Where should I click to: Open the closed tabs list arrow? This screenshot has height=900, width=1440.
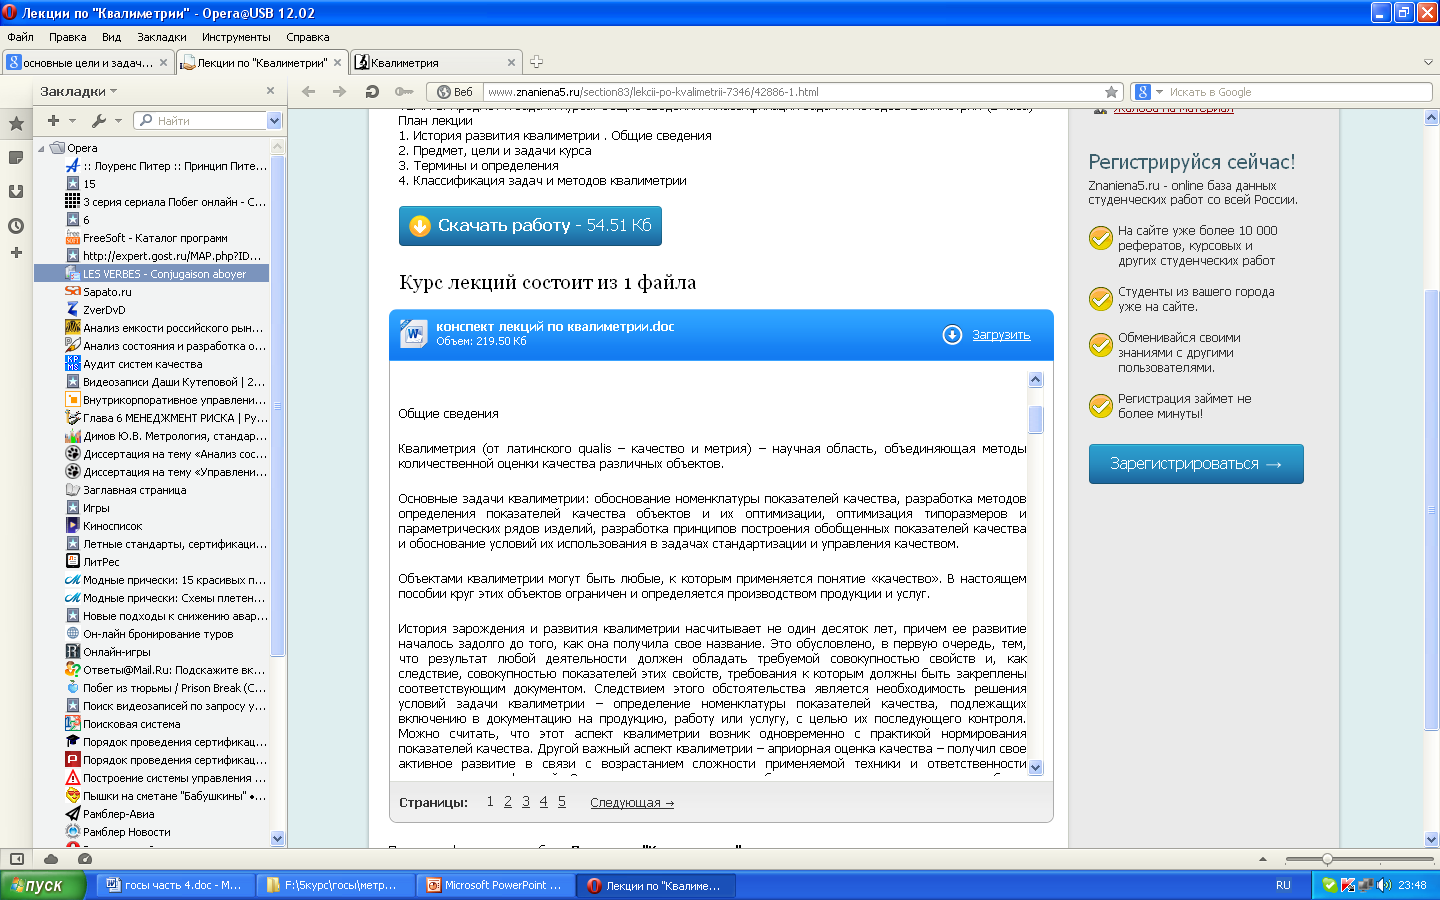point(1428,62)
